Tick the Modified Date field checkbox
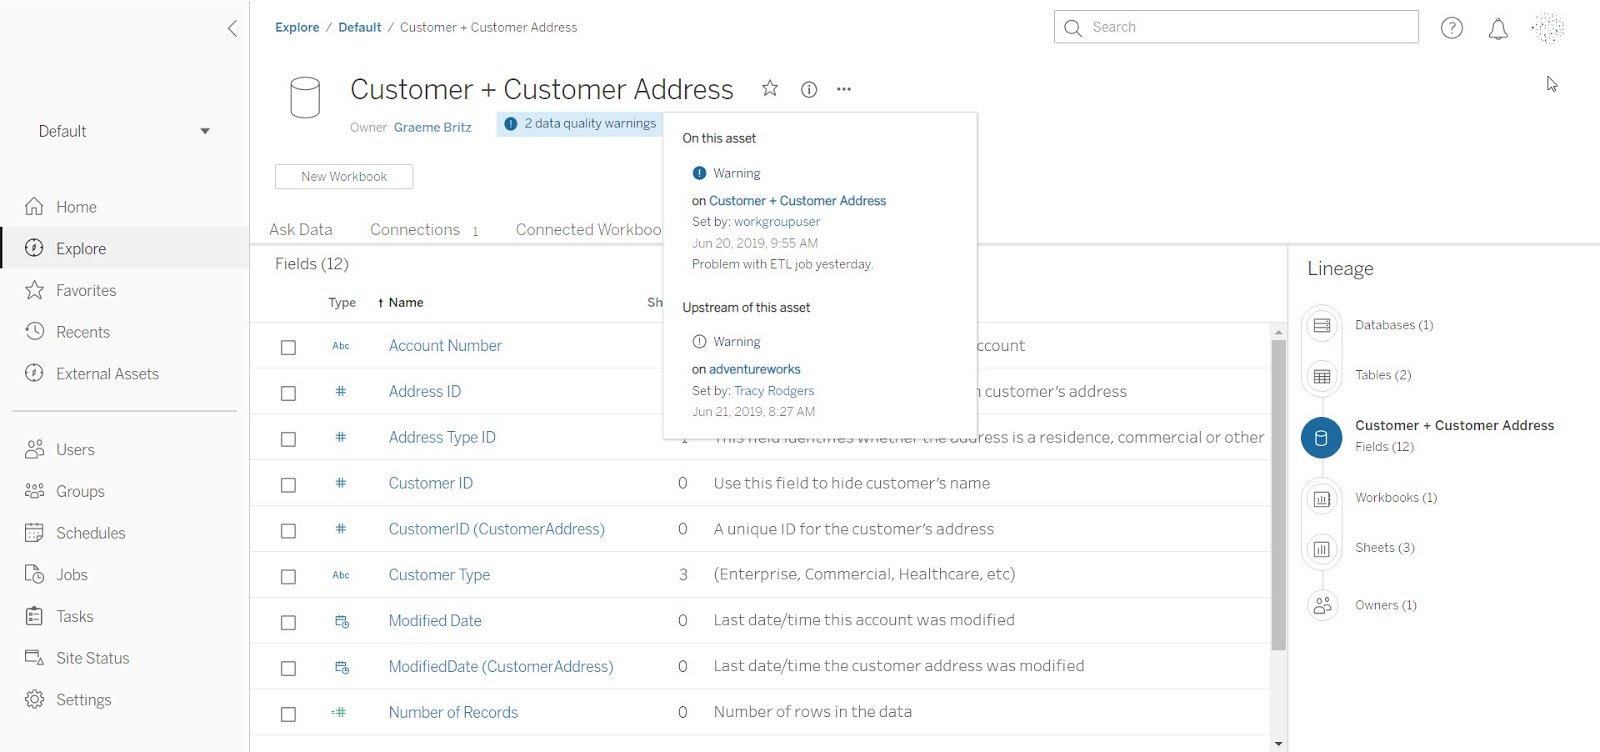 coord(288,622)
